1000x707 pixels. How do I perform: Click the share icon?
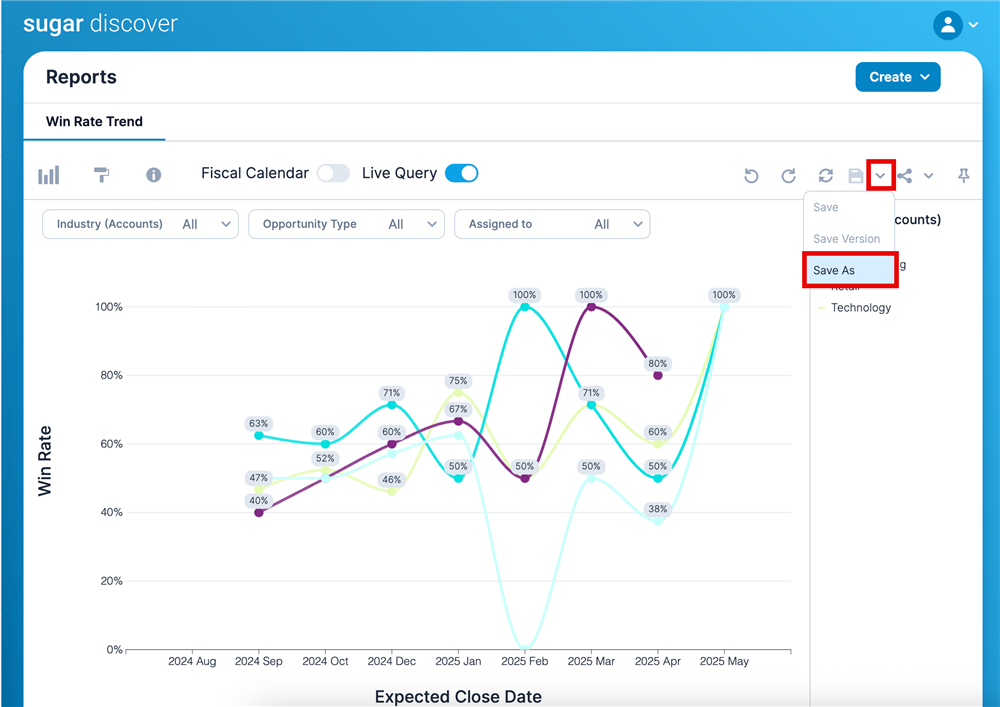904,176
